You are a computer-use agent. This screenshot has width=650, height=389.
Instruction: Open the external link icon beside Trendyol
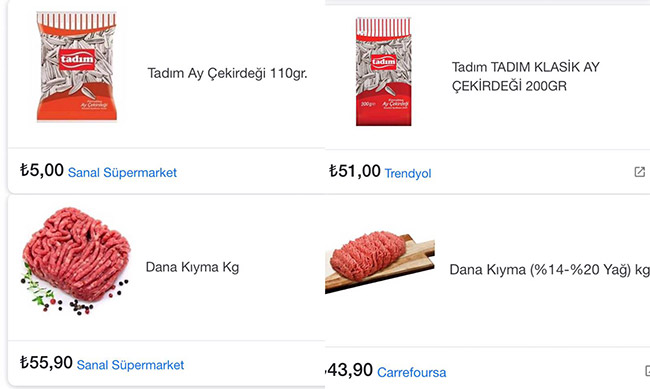tap(640, 172)
